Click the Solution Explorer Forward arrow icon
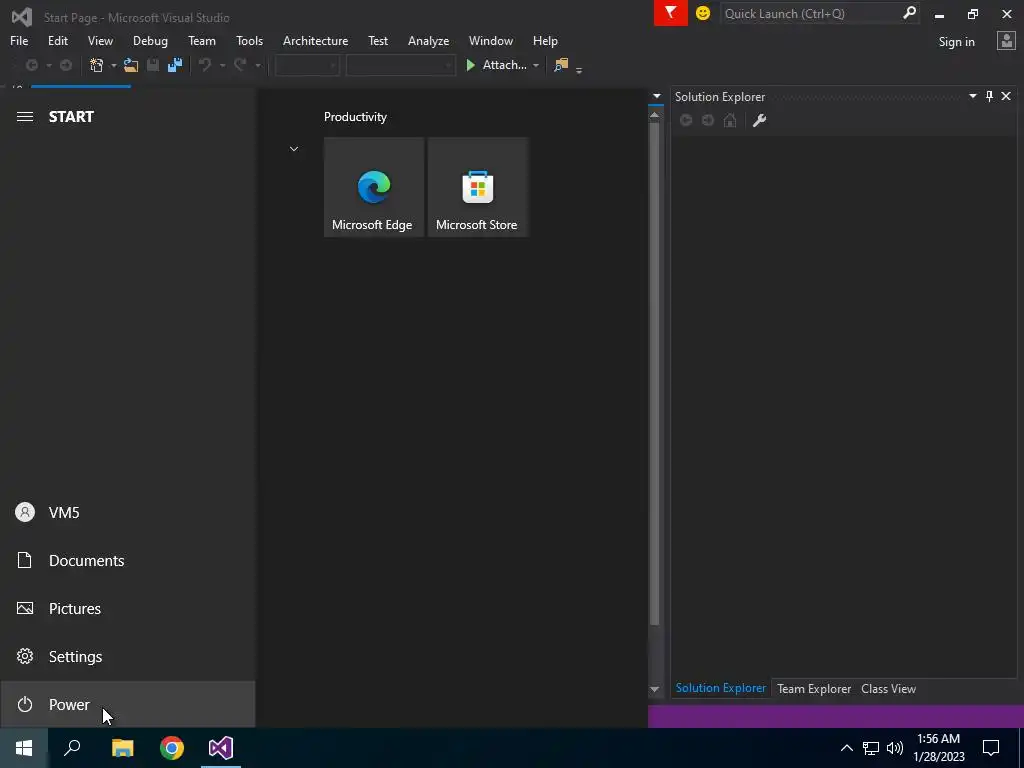Image resolution: width=1024 pixels, height=768 pixels. coord(708,120)
